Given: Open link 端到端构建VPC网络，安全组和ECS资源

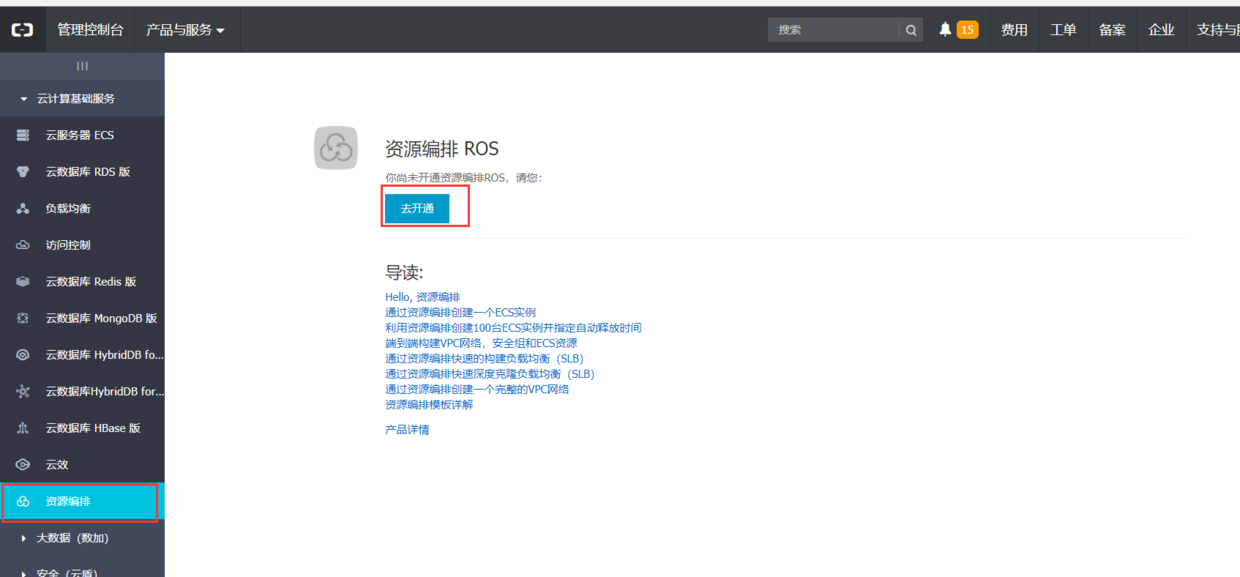Looking at the screenshot, I should [x=481, y=343].
